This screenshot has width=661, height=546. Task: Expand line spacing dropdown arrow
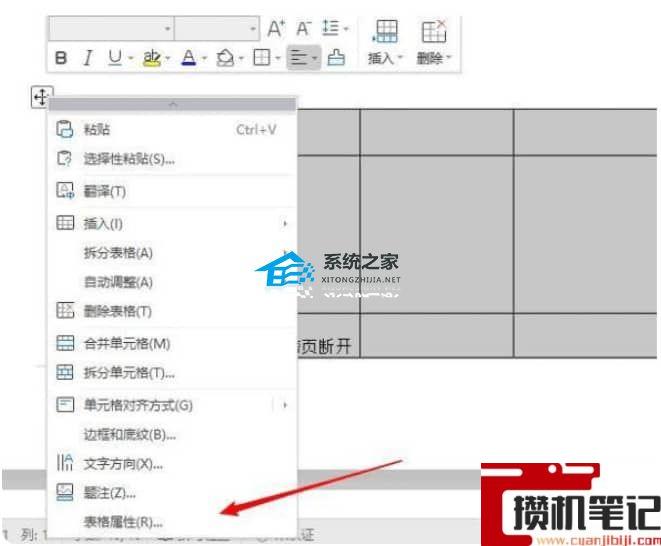pyautogui.click(x=346, y=29)
